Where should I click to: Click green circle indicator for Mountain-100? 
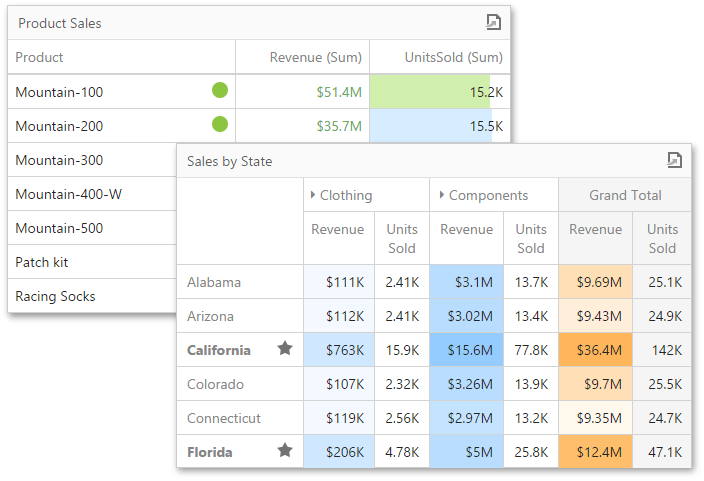pos(220,91)
